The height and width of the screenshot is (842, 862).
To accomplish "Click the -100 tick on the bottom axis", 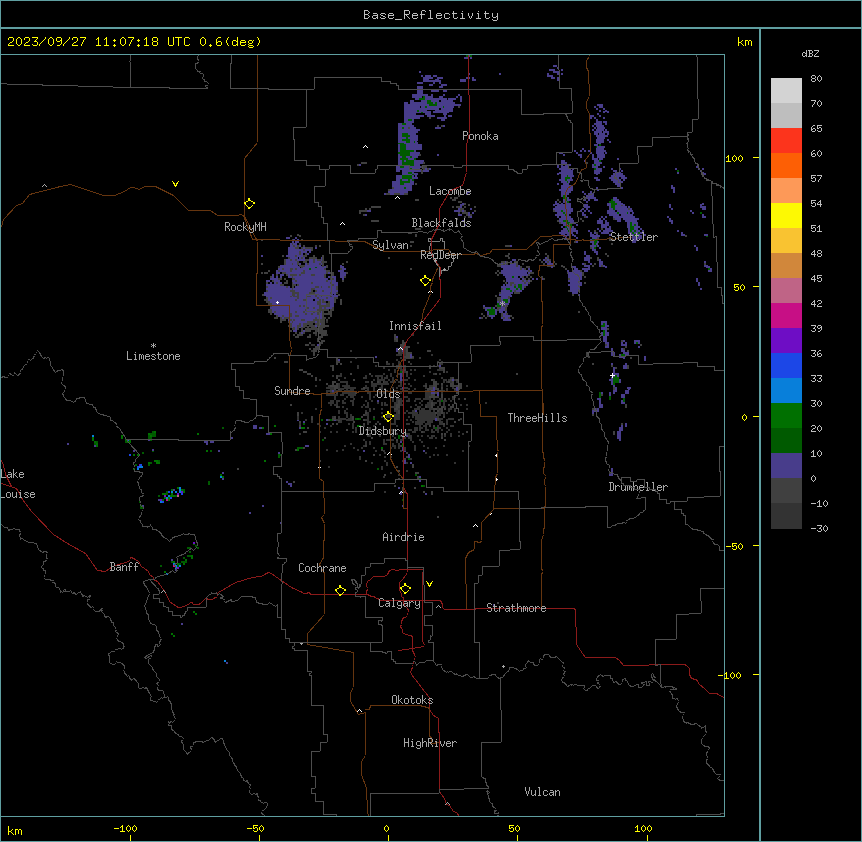I will coord(125,828).
